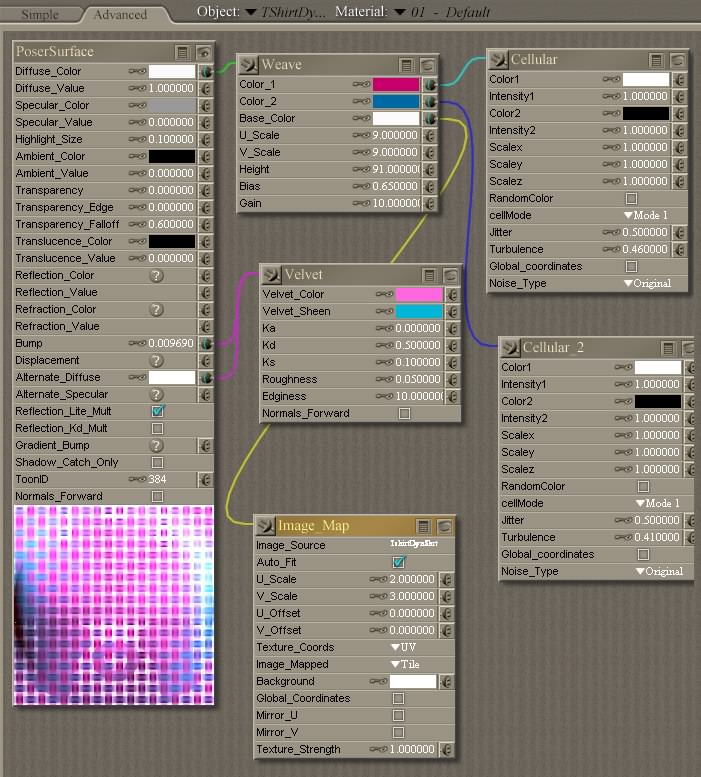Screen dimensions: 701x777
Task: Open the Material selector dropdown
Action: point(400,12)
